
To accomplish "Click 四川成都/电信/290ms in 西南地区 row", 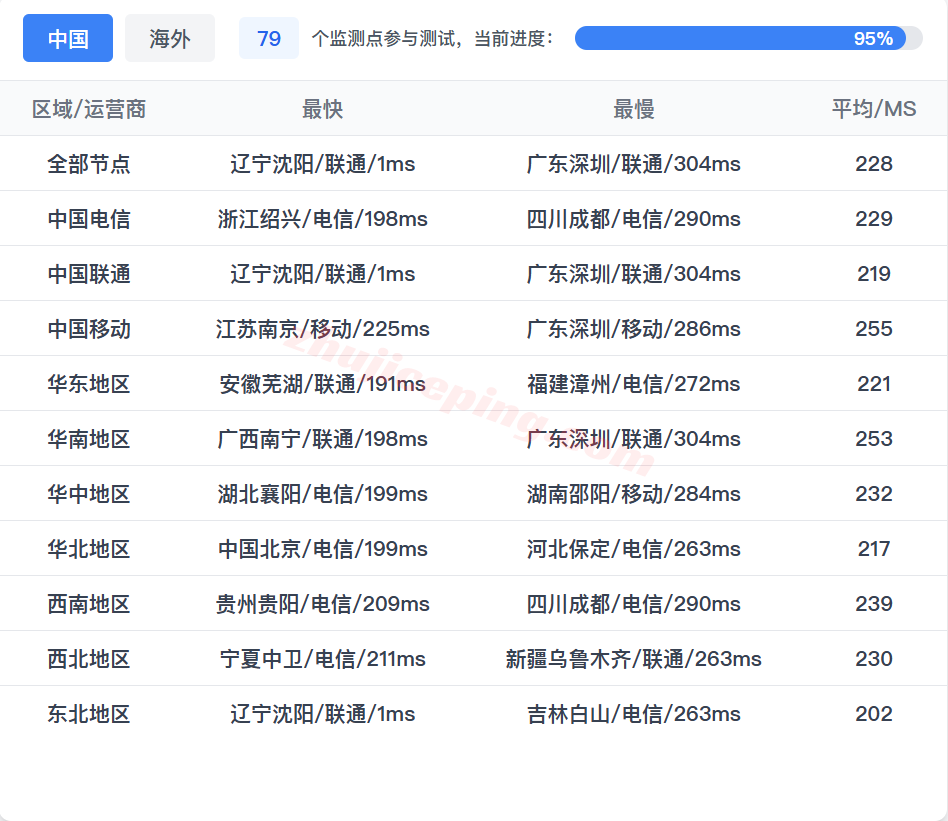I will (x=634, y=604).
